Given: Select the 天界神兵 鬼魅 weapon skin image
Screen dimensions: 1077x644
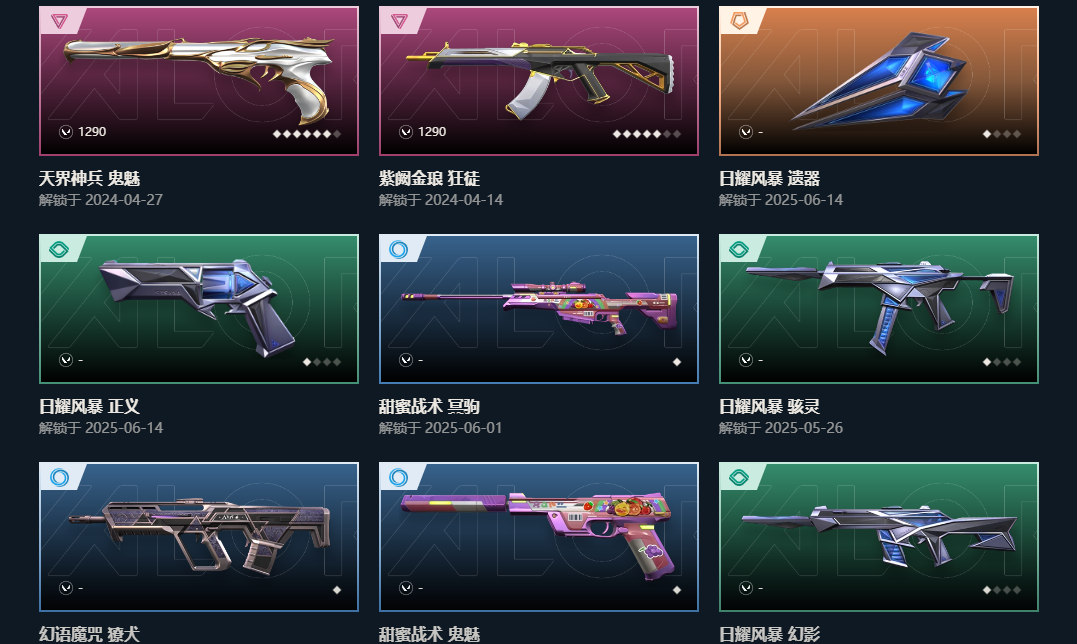Looking at the screenshot, I should click(x=199, y=81).
